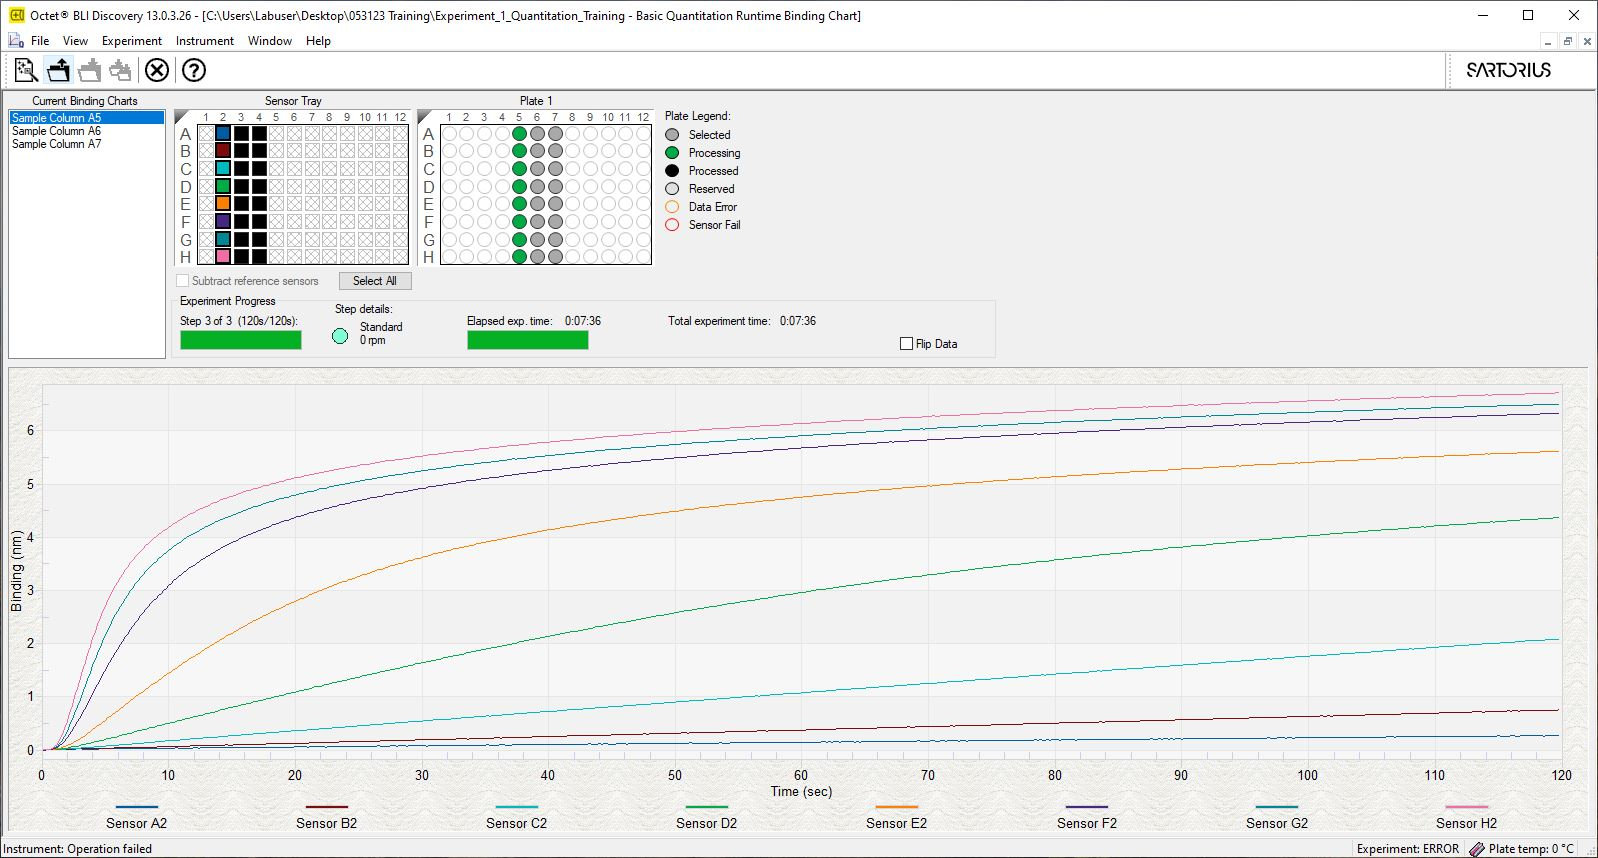Click the Select All button

pyautogui.click(x=375, y=281)
